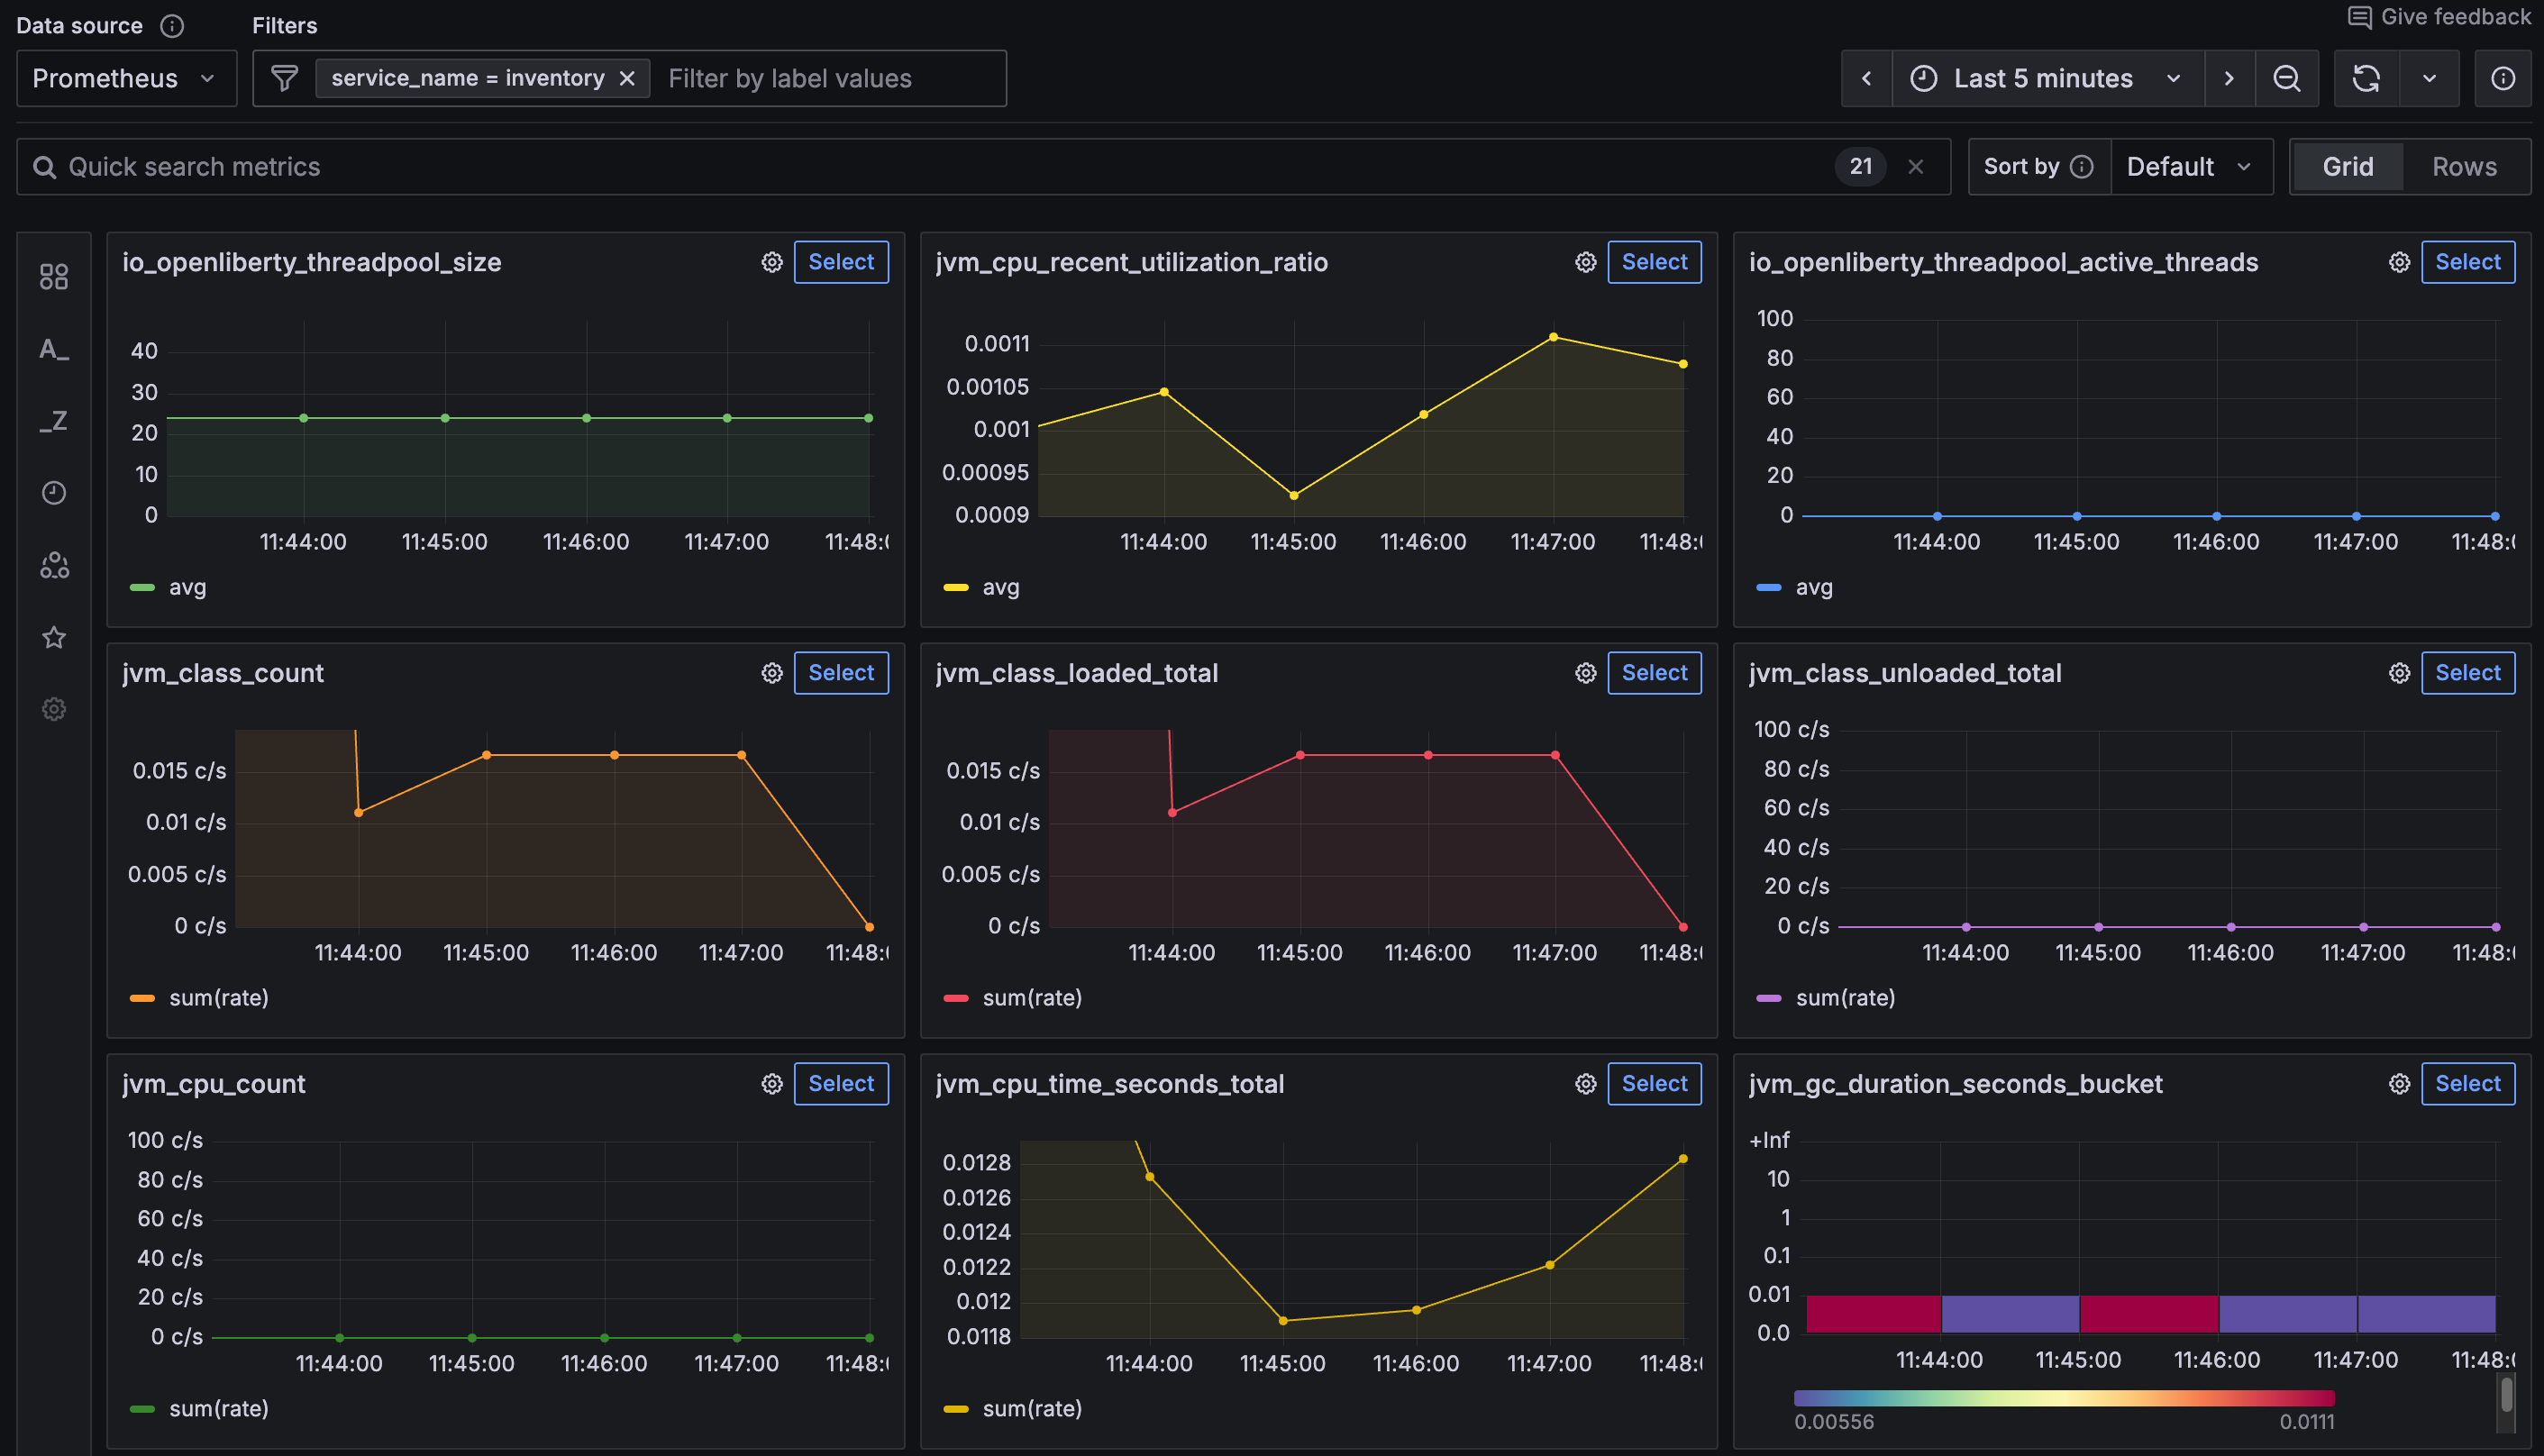This screenshot has height=1456, width=2544.
Task: Refresh the dashboard data
Action: tap(2367, 78)
